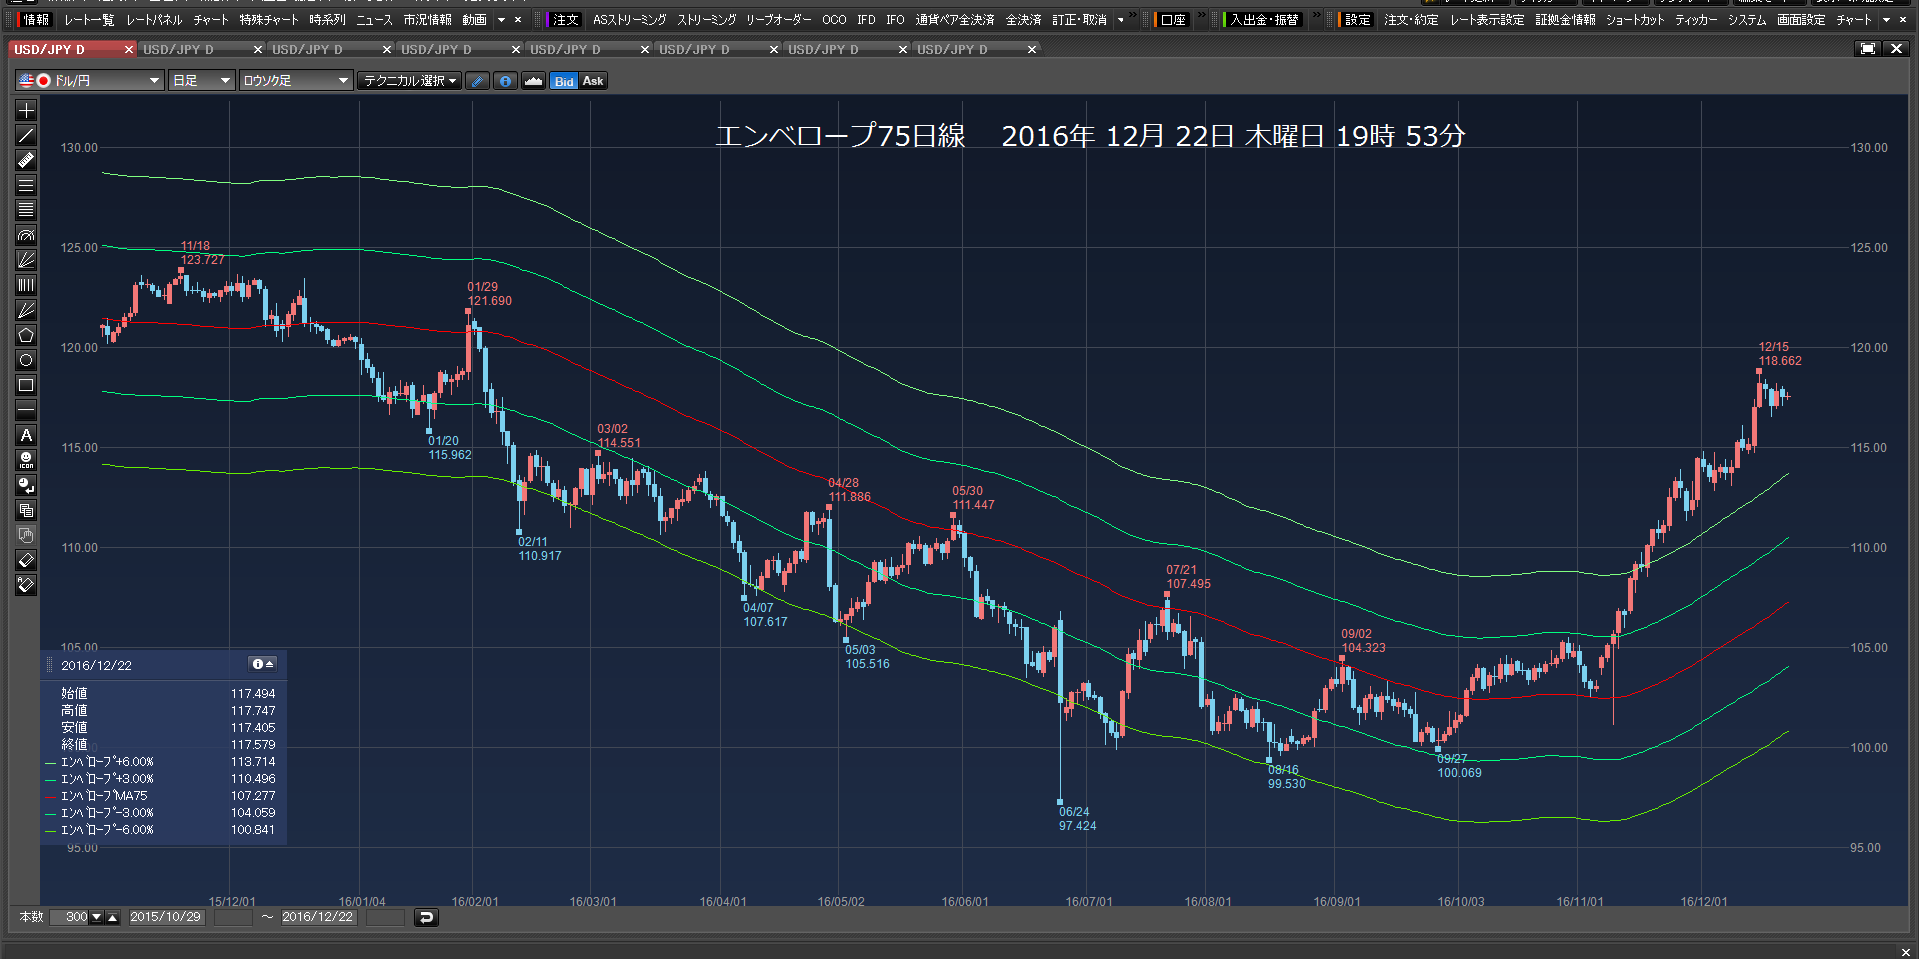Collapse the 2016/12/22 data info panel

coord(262,664)
